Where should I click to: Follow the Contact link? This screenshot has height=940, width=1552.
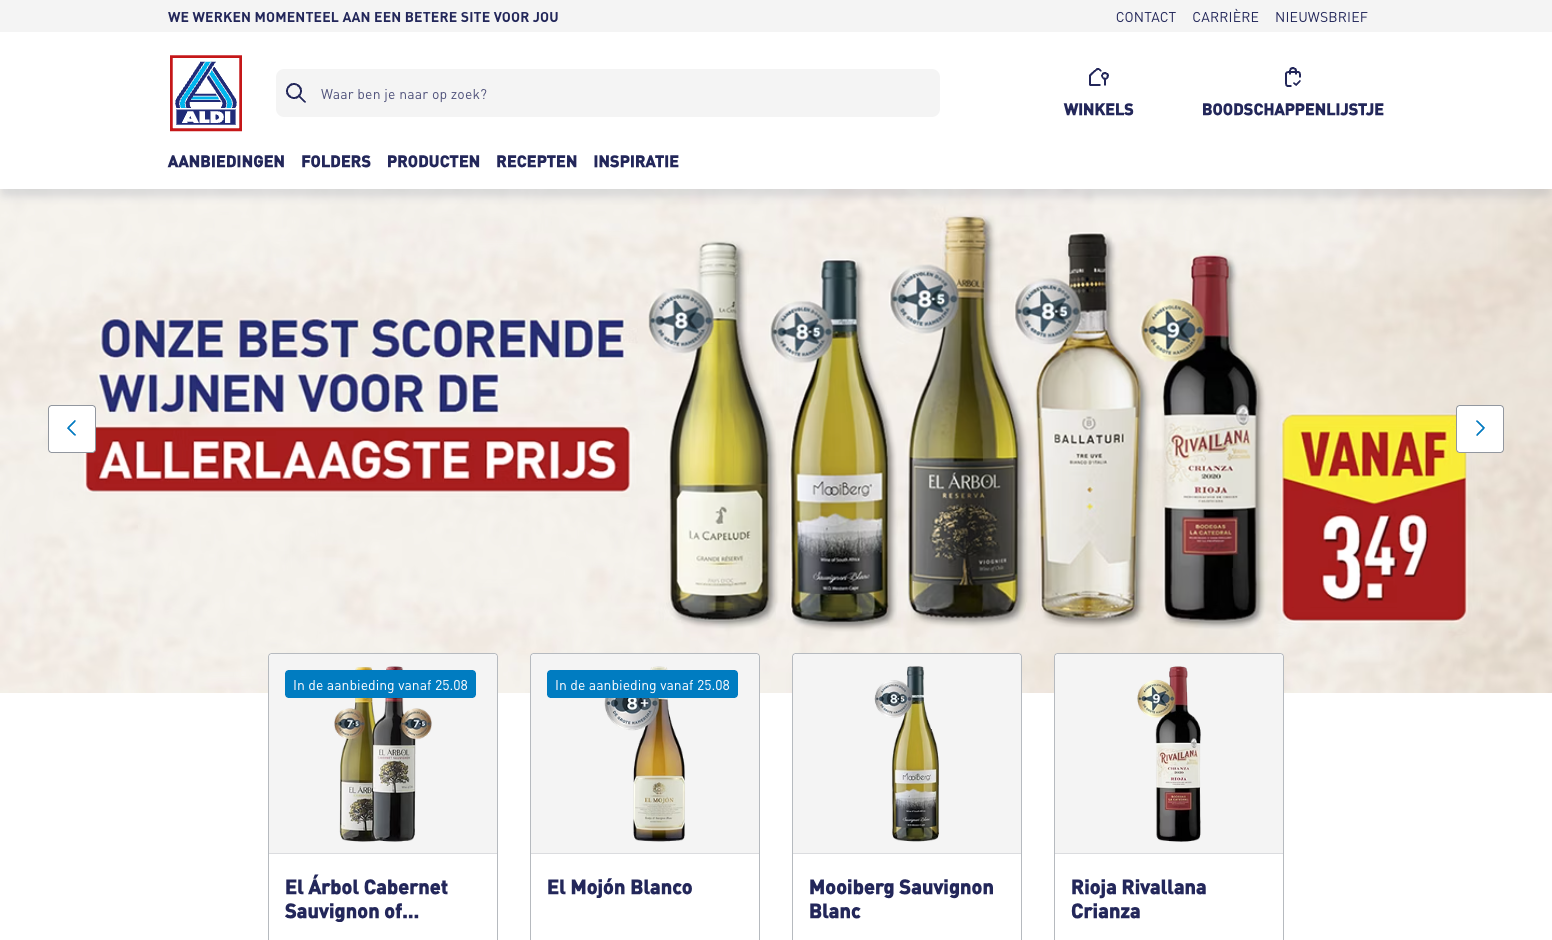1146,17
